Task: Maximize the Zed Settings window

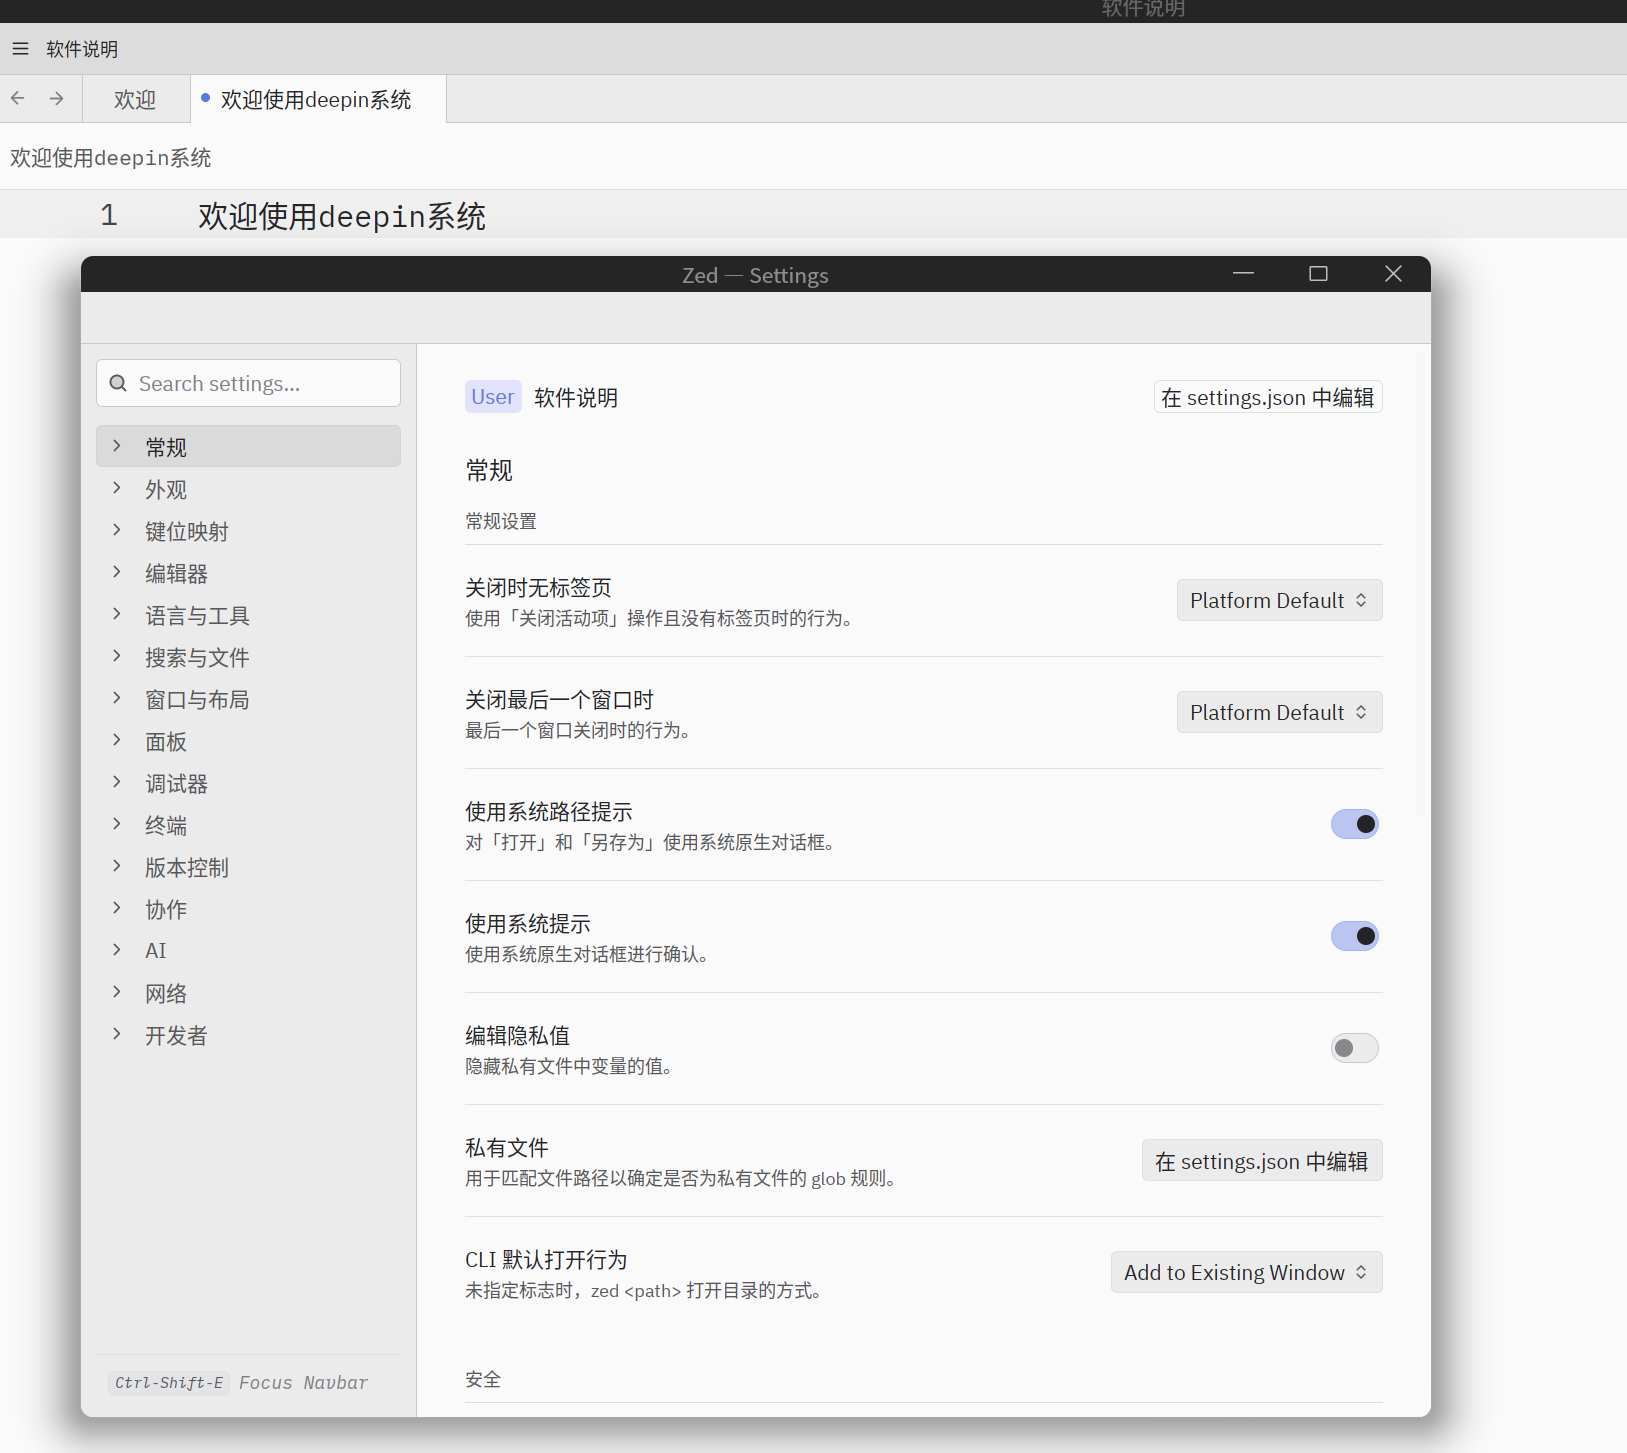Action: click(x=1318, y=274)
